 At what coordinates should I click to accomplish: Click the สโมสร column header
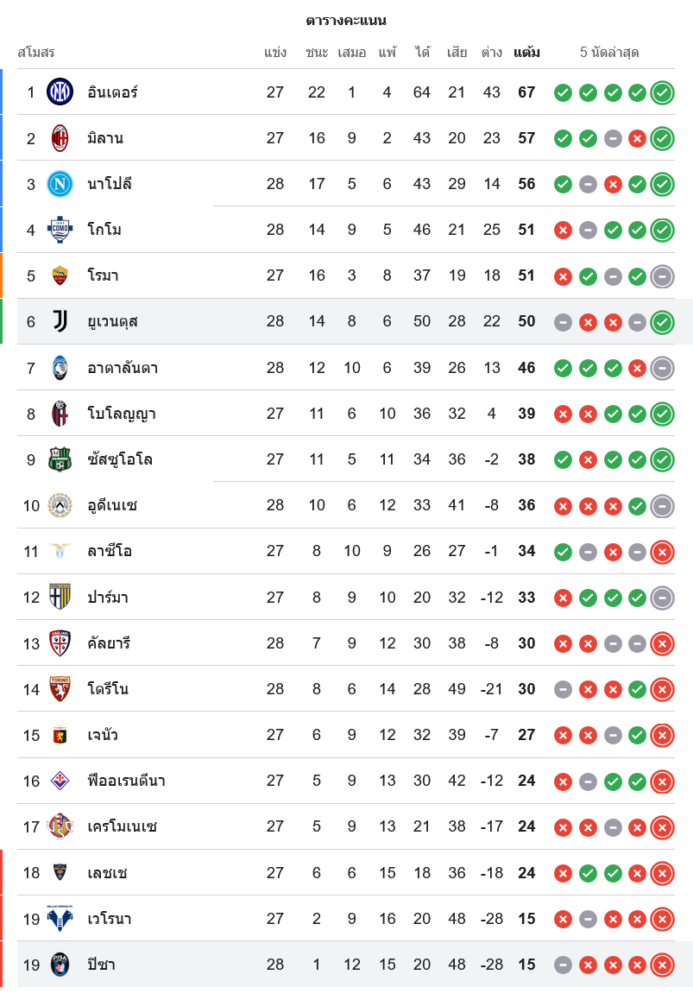coord(36,52)
